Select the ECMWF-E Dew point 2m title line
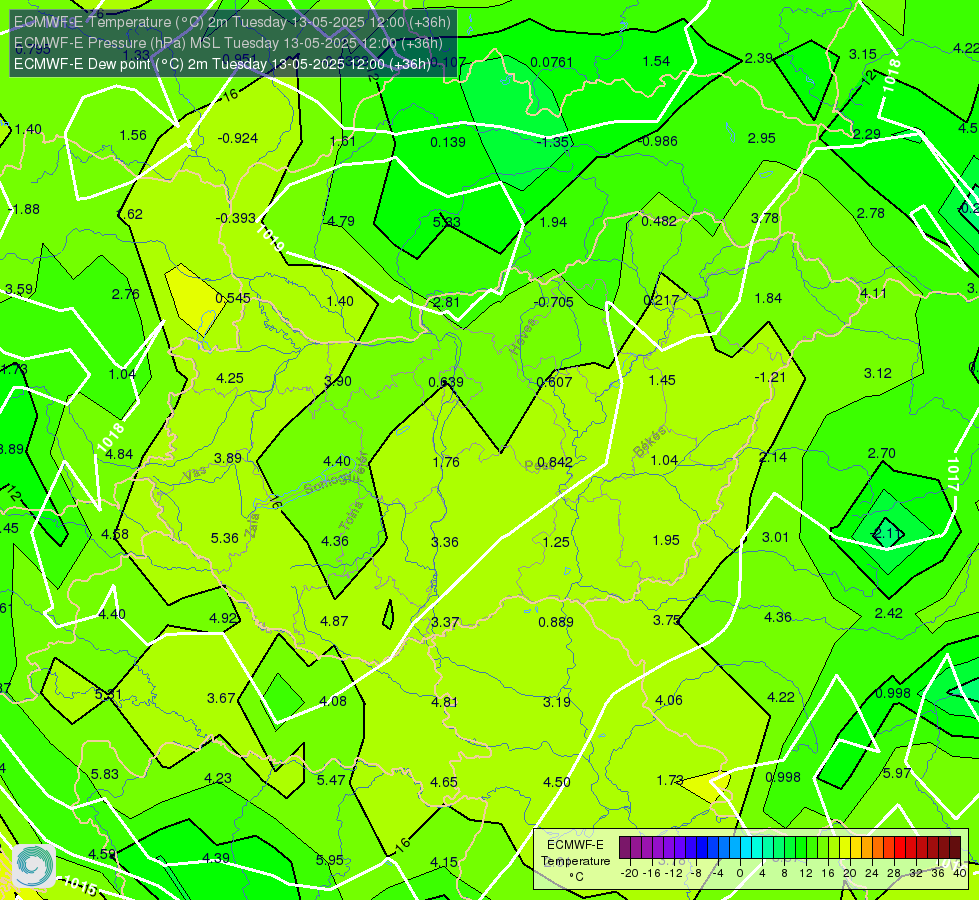This screenshot has height=900, width=979. [x=222, y=64]
